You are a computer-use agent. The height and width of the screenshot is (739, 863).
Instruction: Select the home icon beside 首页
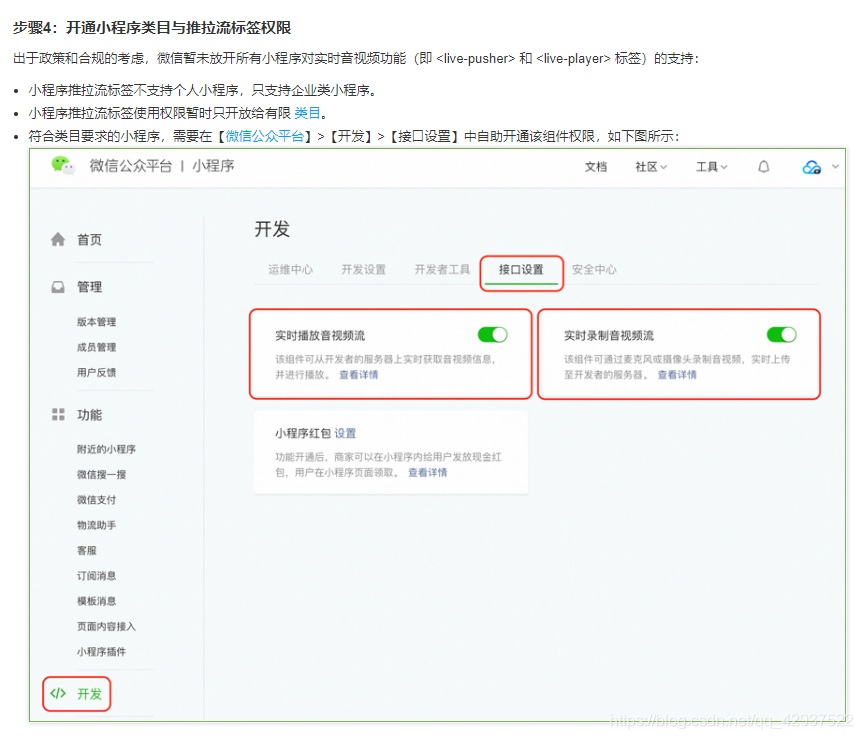point(57,238)
